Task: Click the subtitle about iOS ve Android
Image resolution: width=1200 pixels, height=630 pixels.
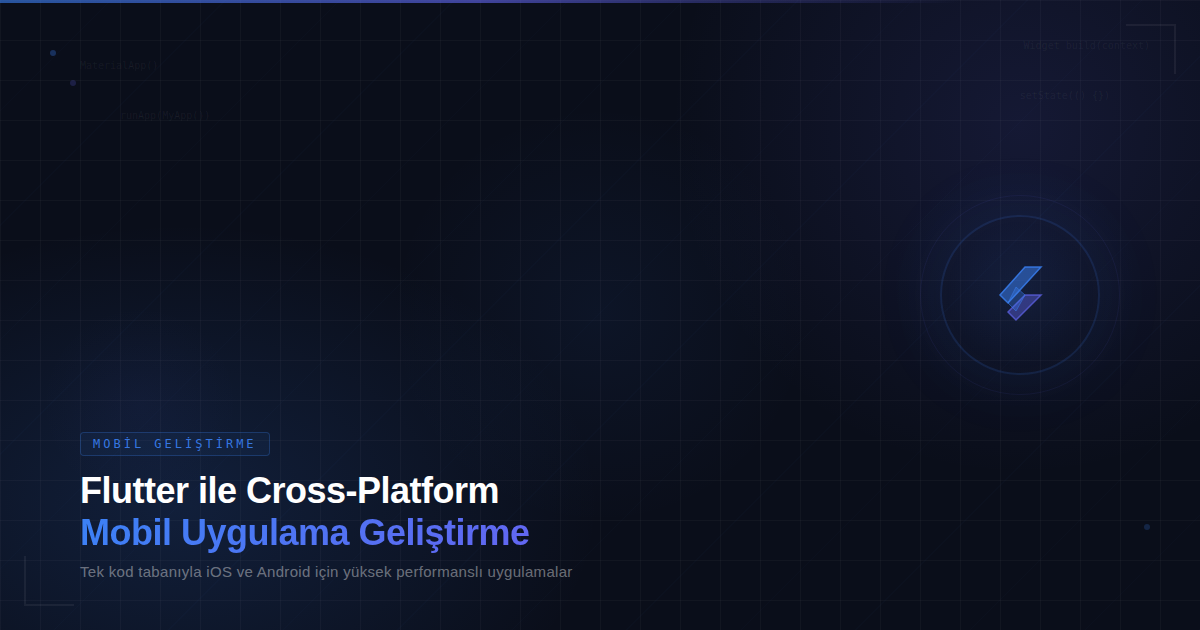Action: pyautogui.click(x=326, y=572)
